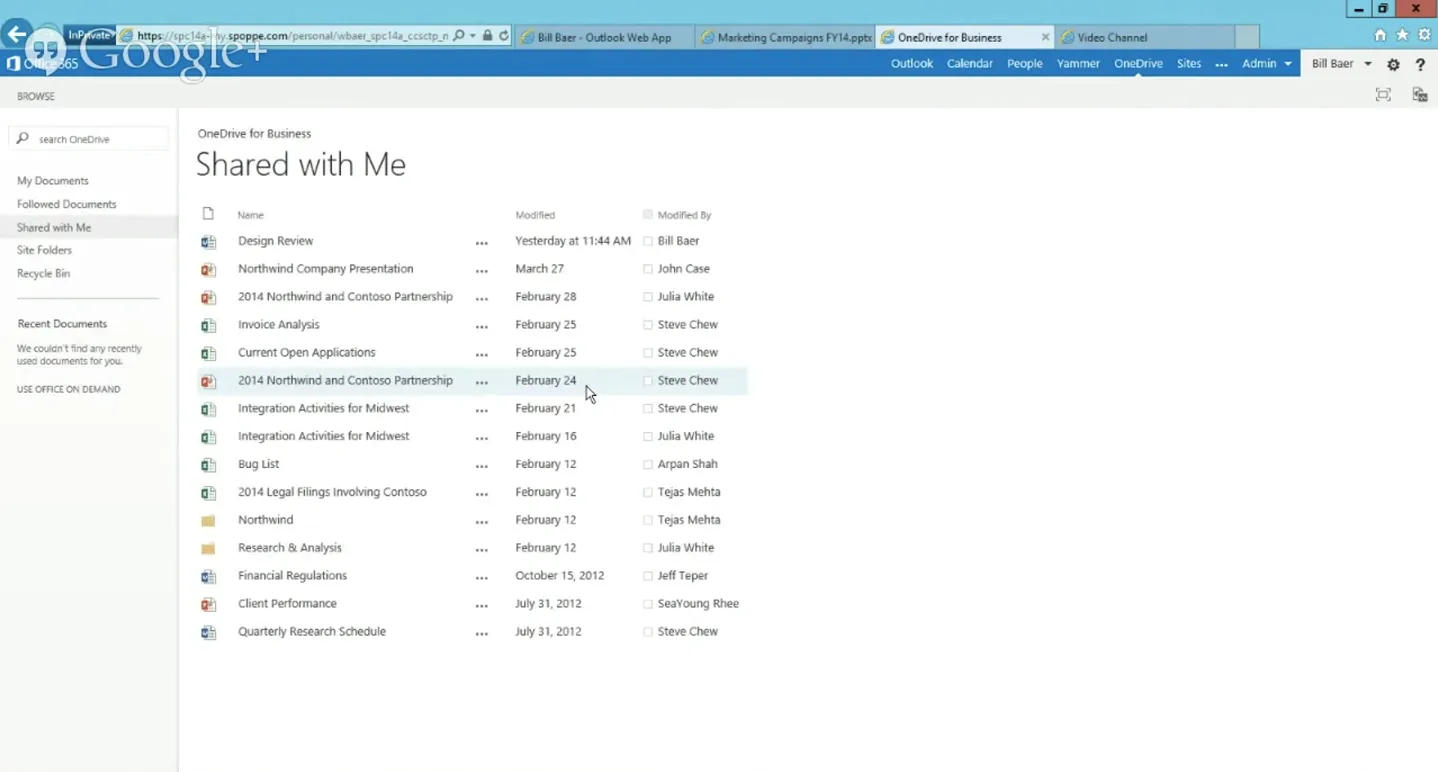
Task: Click Word icon beside Financial Regulations
Action: (208, 577)
